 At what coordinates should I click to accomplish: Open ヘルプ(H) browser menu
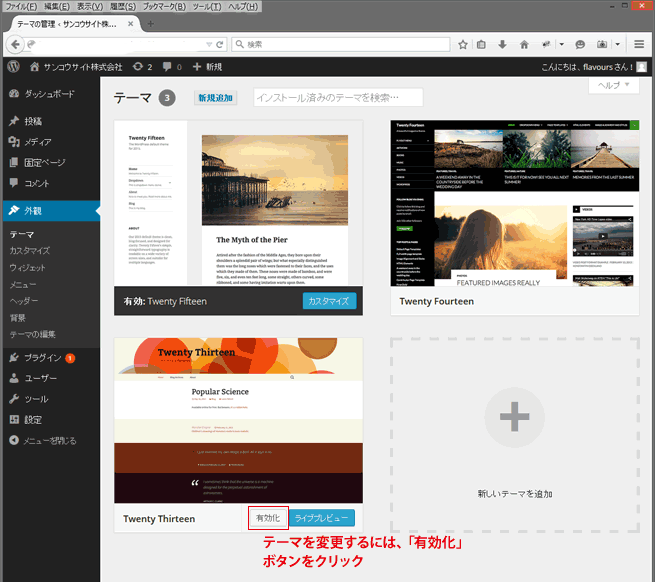(243, 7)
